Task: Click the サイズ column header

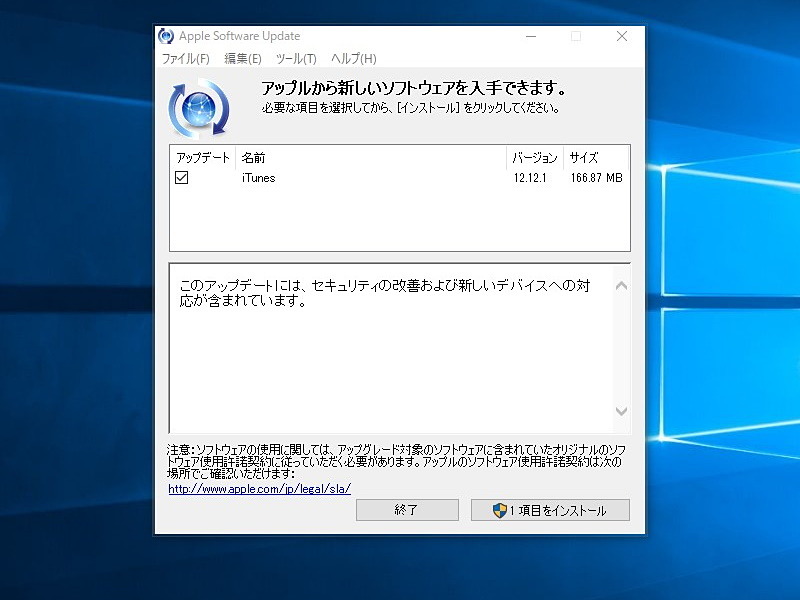Action: tap(596, 158)
